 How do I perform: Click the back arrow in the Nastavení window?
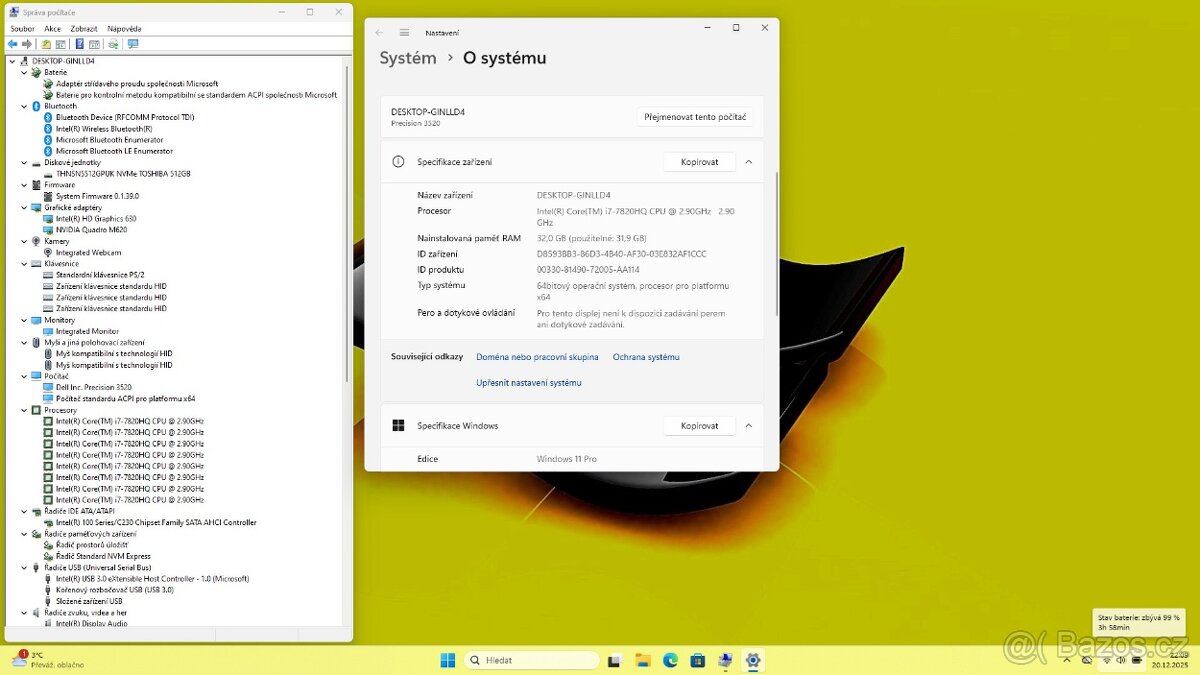coord(379,31)
